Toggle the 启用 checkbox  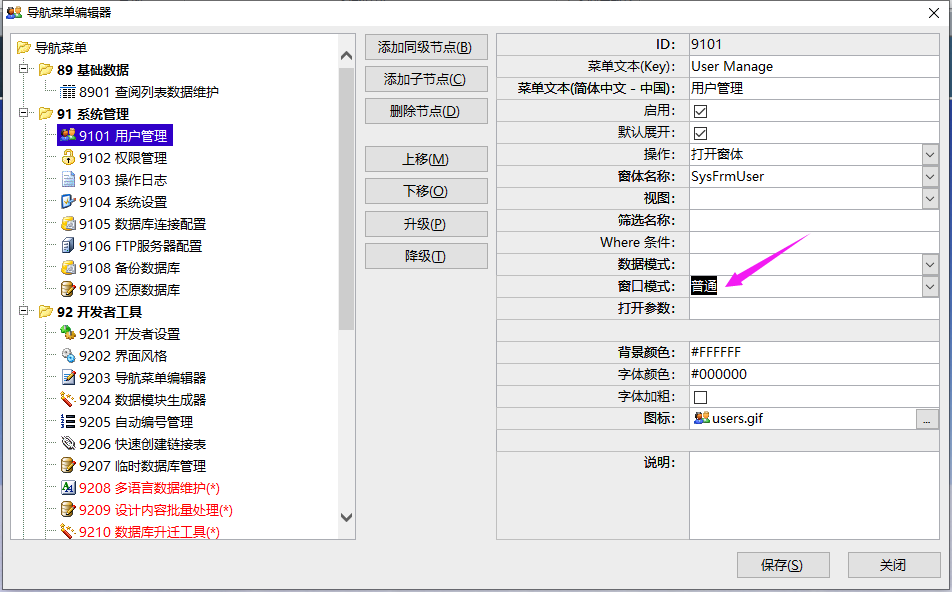pyautogui.click(x=700, y=111)
